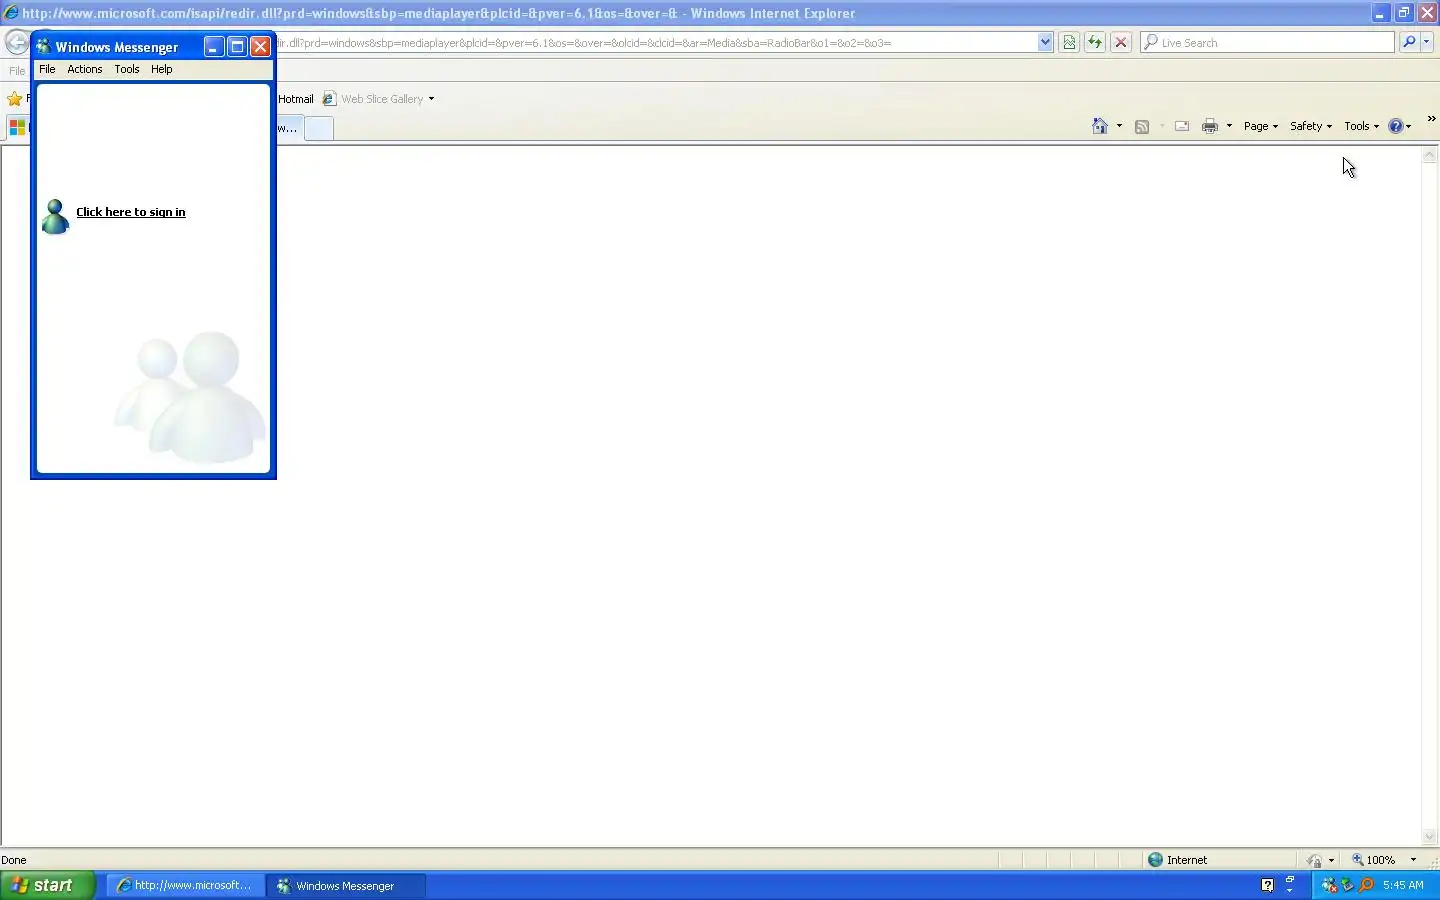Click Safely Remove Hardware tray icon

click(1347, 885)
